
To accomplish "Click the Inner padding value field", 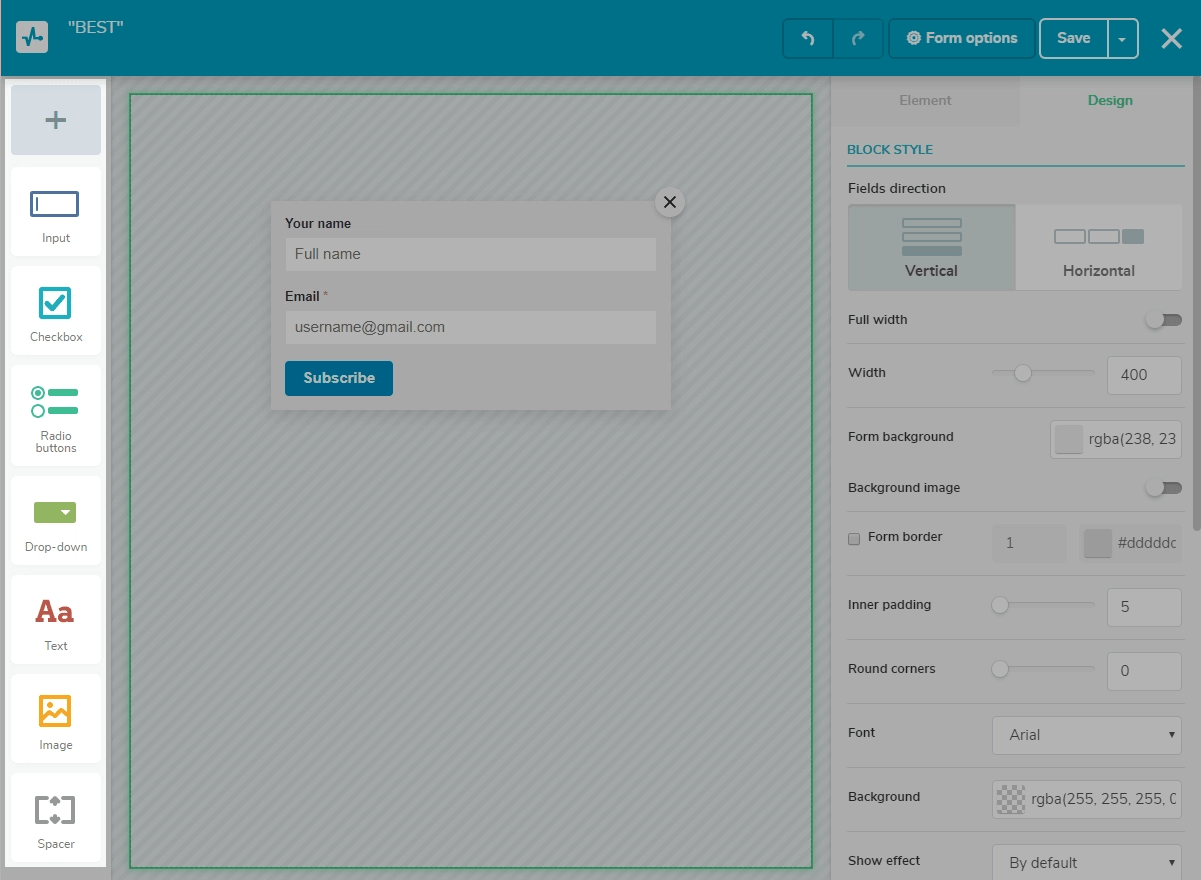I will point(1144,607).
